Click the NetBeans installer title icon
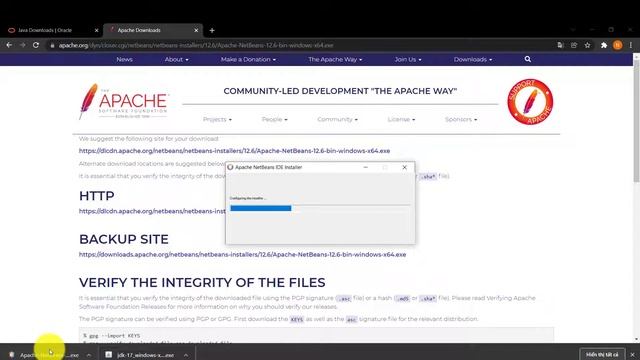 pos(230,167)
